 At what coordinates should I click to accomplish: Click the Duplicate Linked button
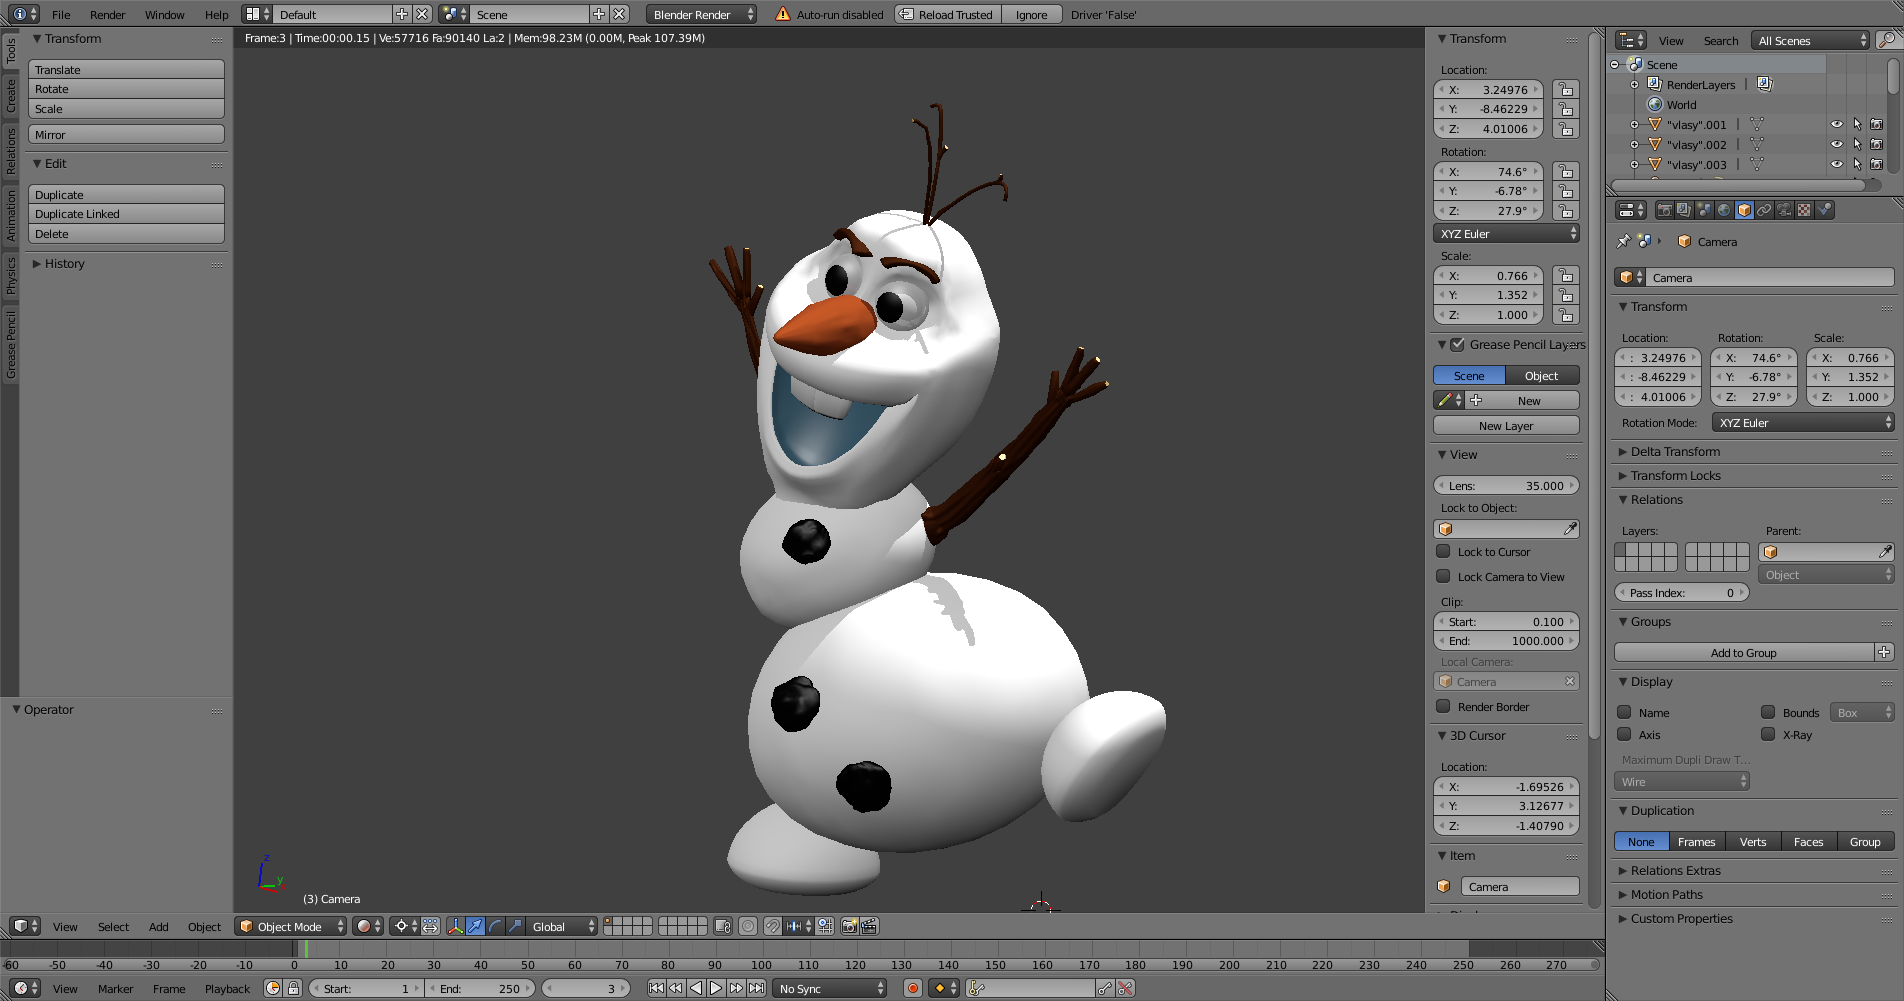tap(125, 213)
